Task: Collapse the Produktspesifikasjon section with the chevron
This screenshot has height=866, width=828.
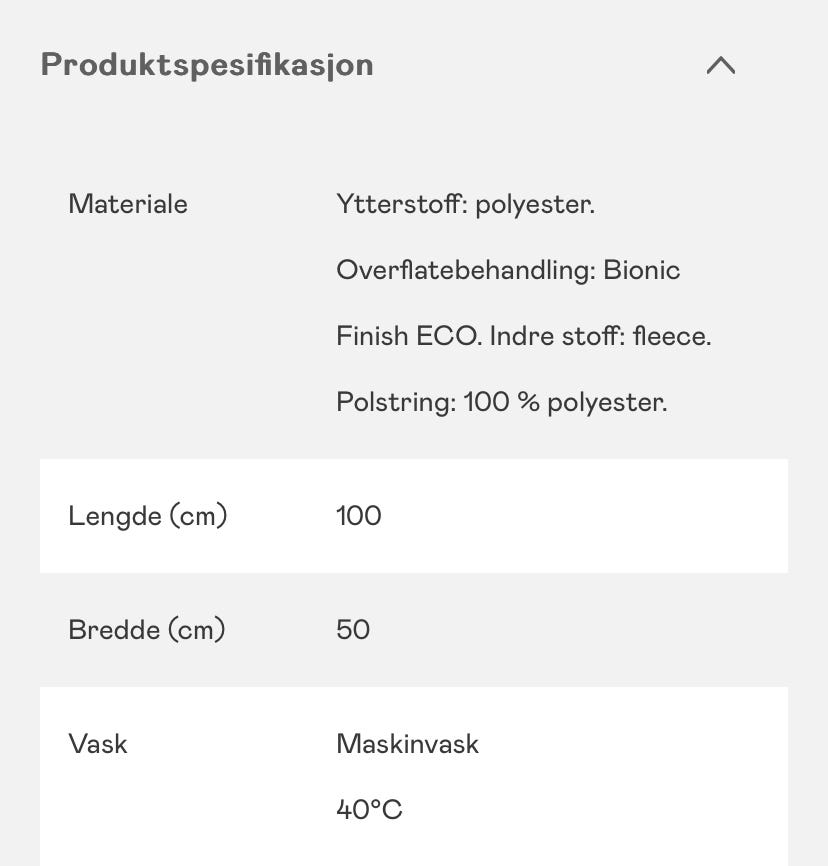Action: pyautogui.click(x=720, y=65)
